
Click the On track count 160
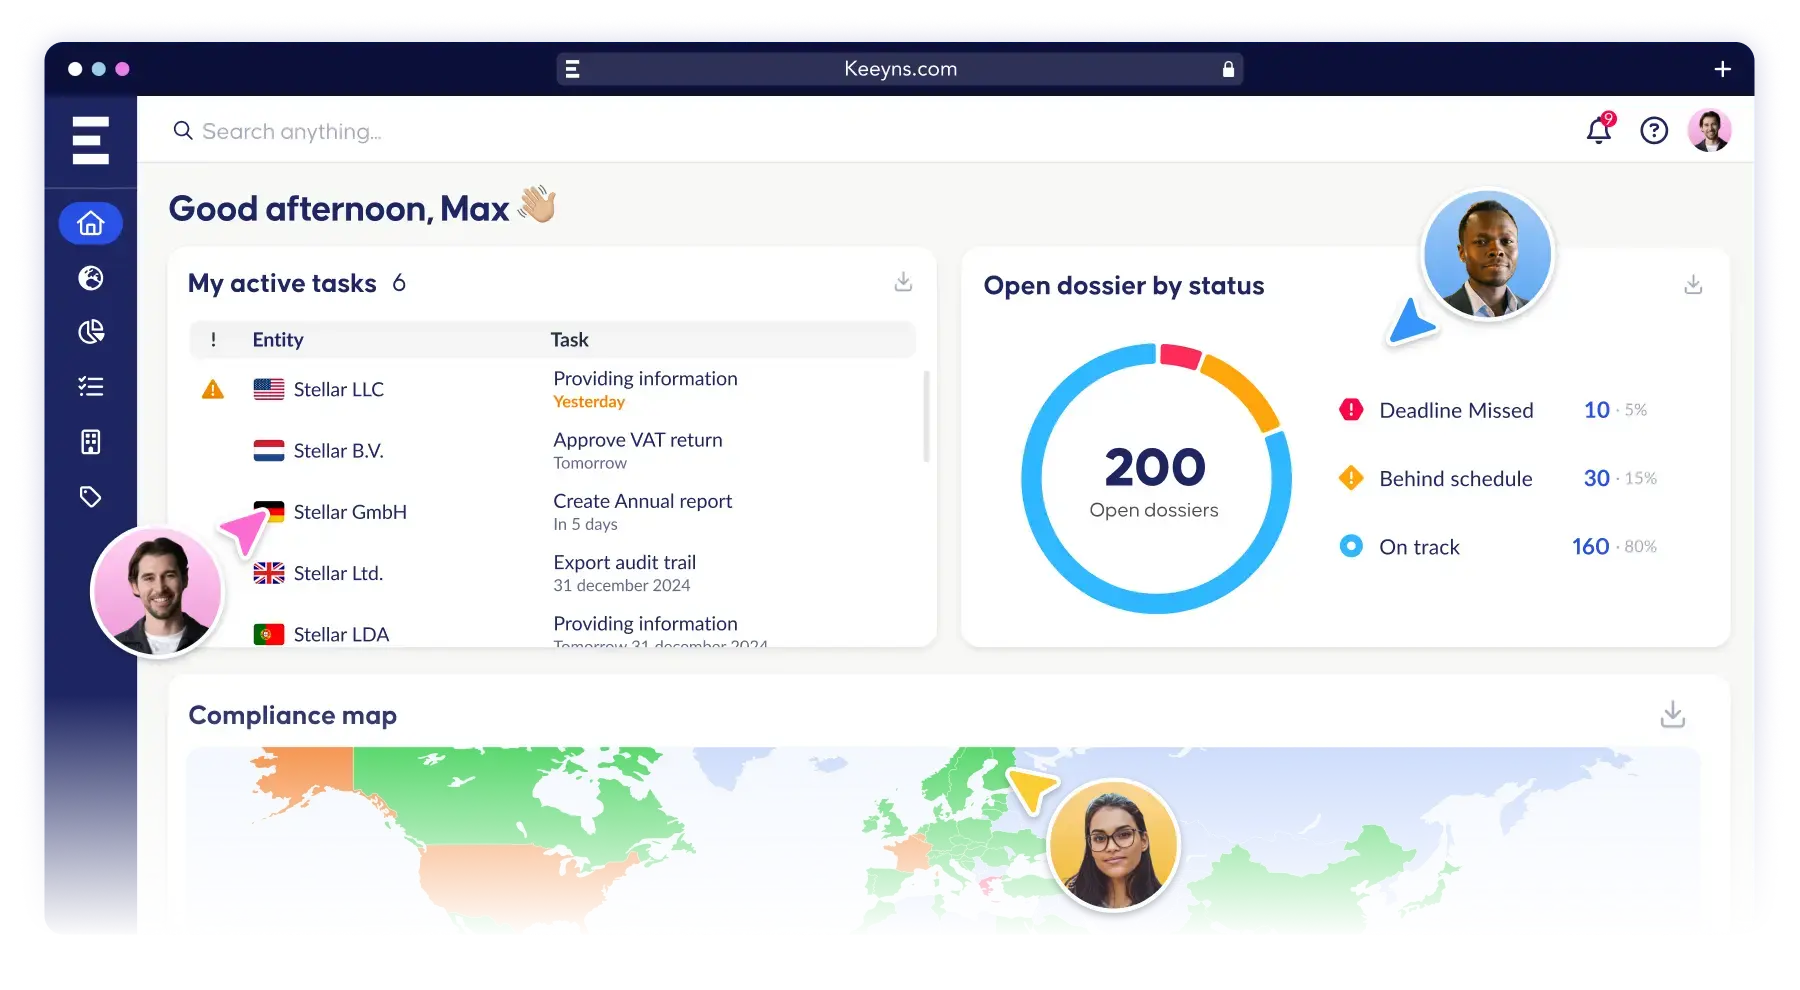(x=1590, y=546)
